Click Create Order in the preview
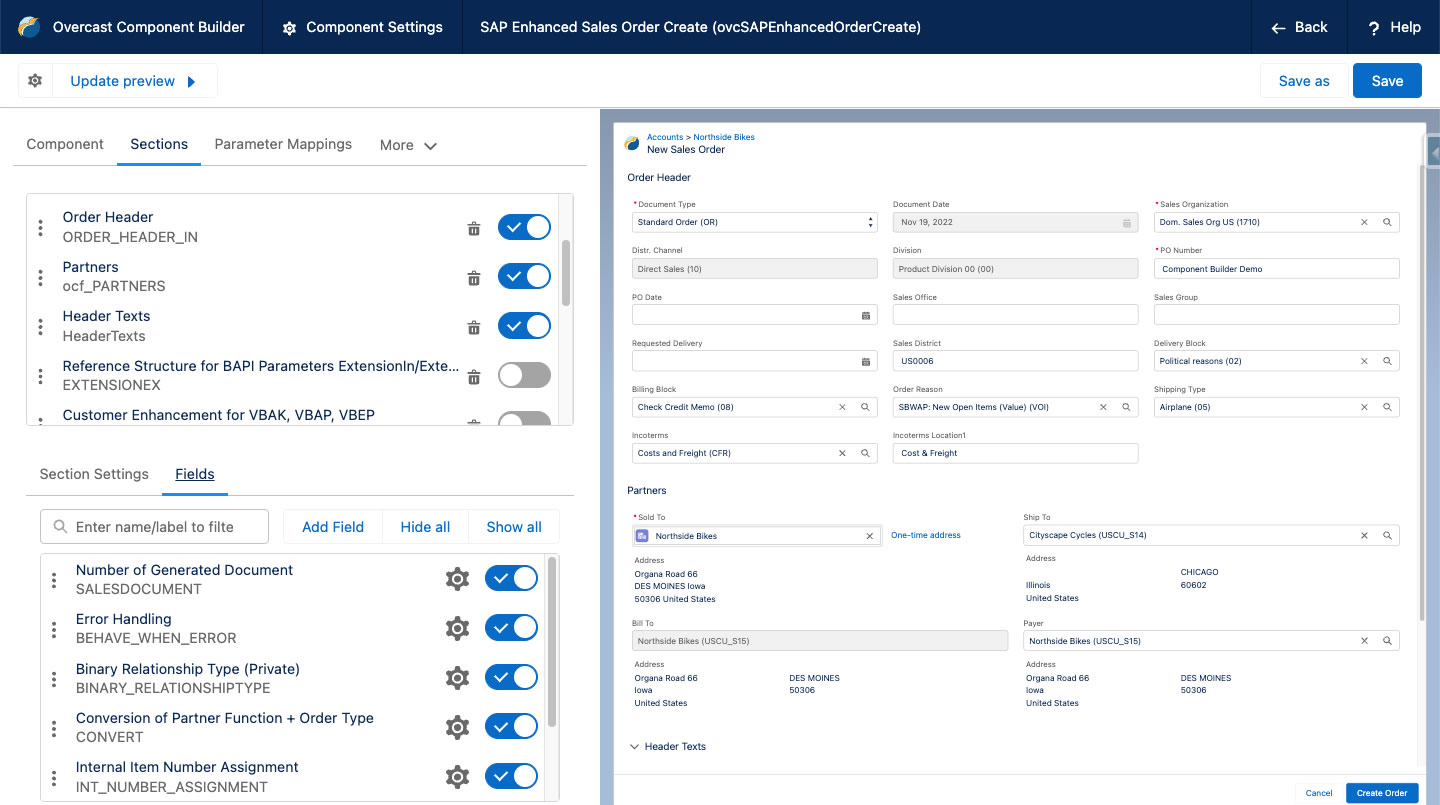Viewport: 1440px width, 805px height. coord(1382,793)
